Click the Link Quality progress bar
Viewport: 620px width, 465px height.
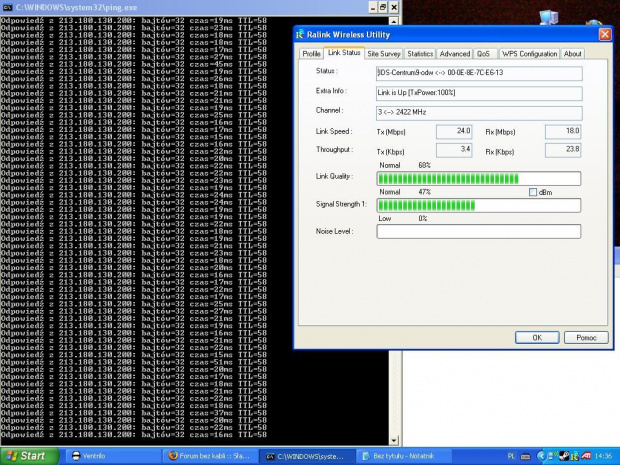[478, 179]
